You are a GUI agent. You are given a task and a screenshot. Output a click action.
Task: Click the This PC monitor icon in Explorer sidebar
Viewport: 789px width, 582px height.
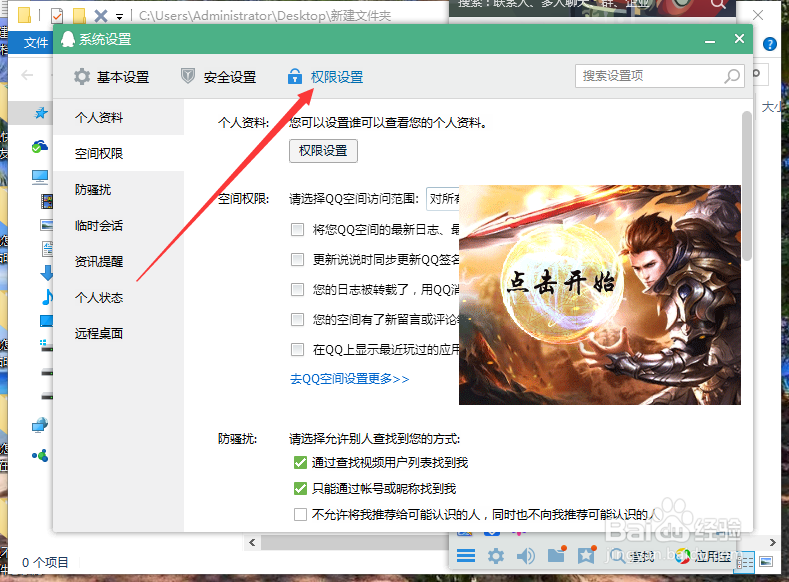pyautogui.click(x=40, y=178)
